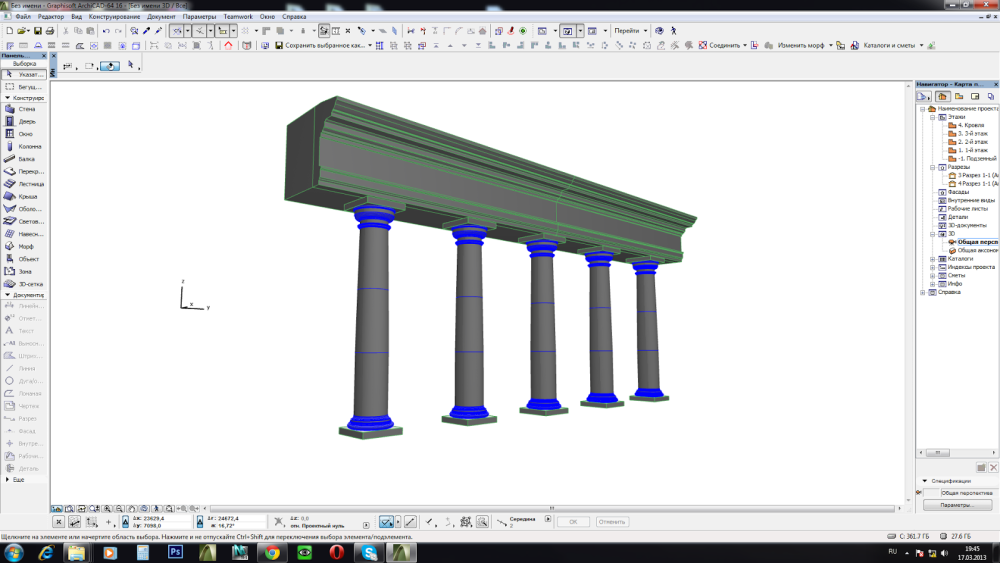Click the horizontal scrollbar below the 3D view
The image size is (1000, 563).
[x=552, y=509]
